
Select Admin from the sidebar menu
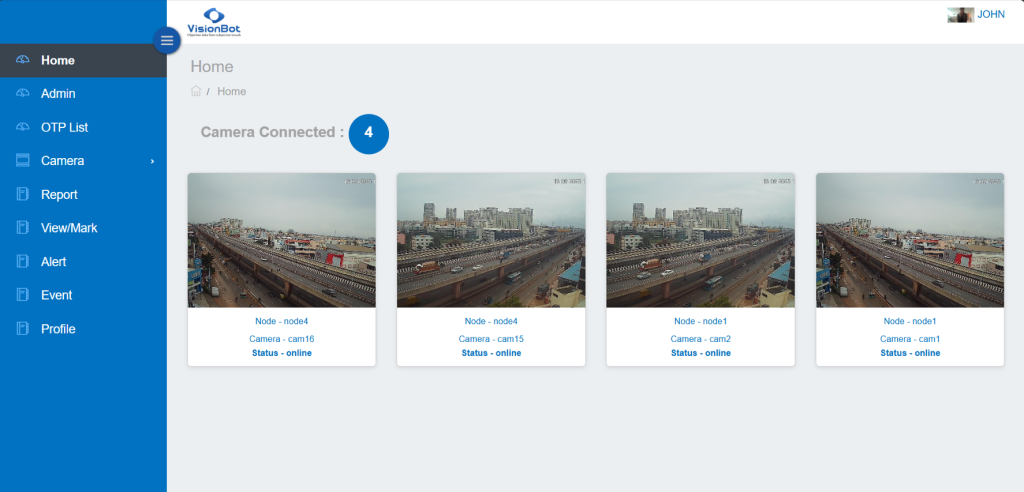click(x=58, y=94)
